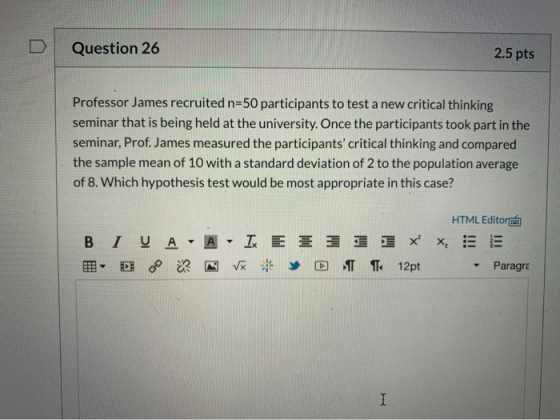Toggle bold formatting

(89, 242)
